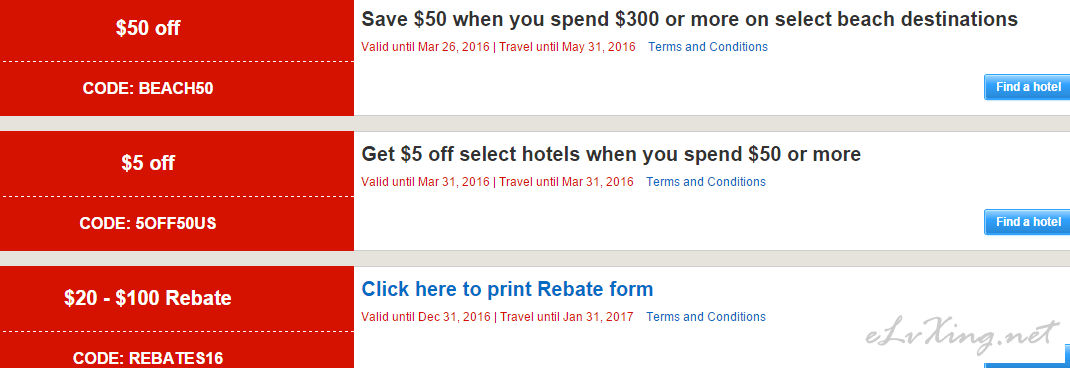Click the Save $50 beach destinations headline

pos(689,19)
